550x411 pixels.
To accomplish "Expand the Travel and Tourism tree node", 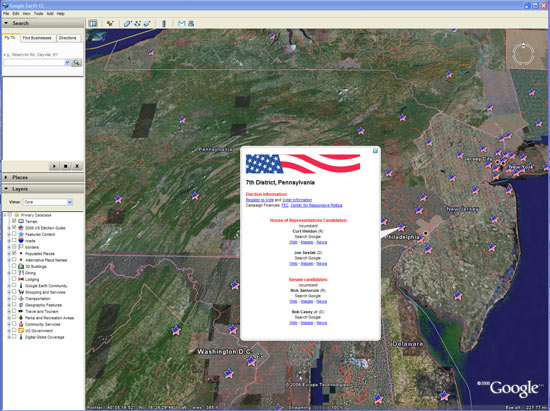I will point(9,311).
